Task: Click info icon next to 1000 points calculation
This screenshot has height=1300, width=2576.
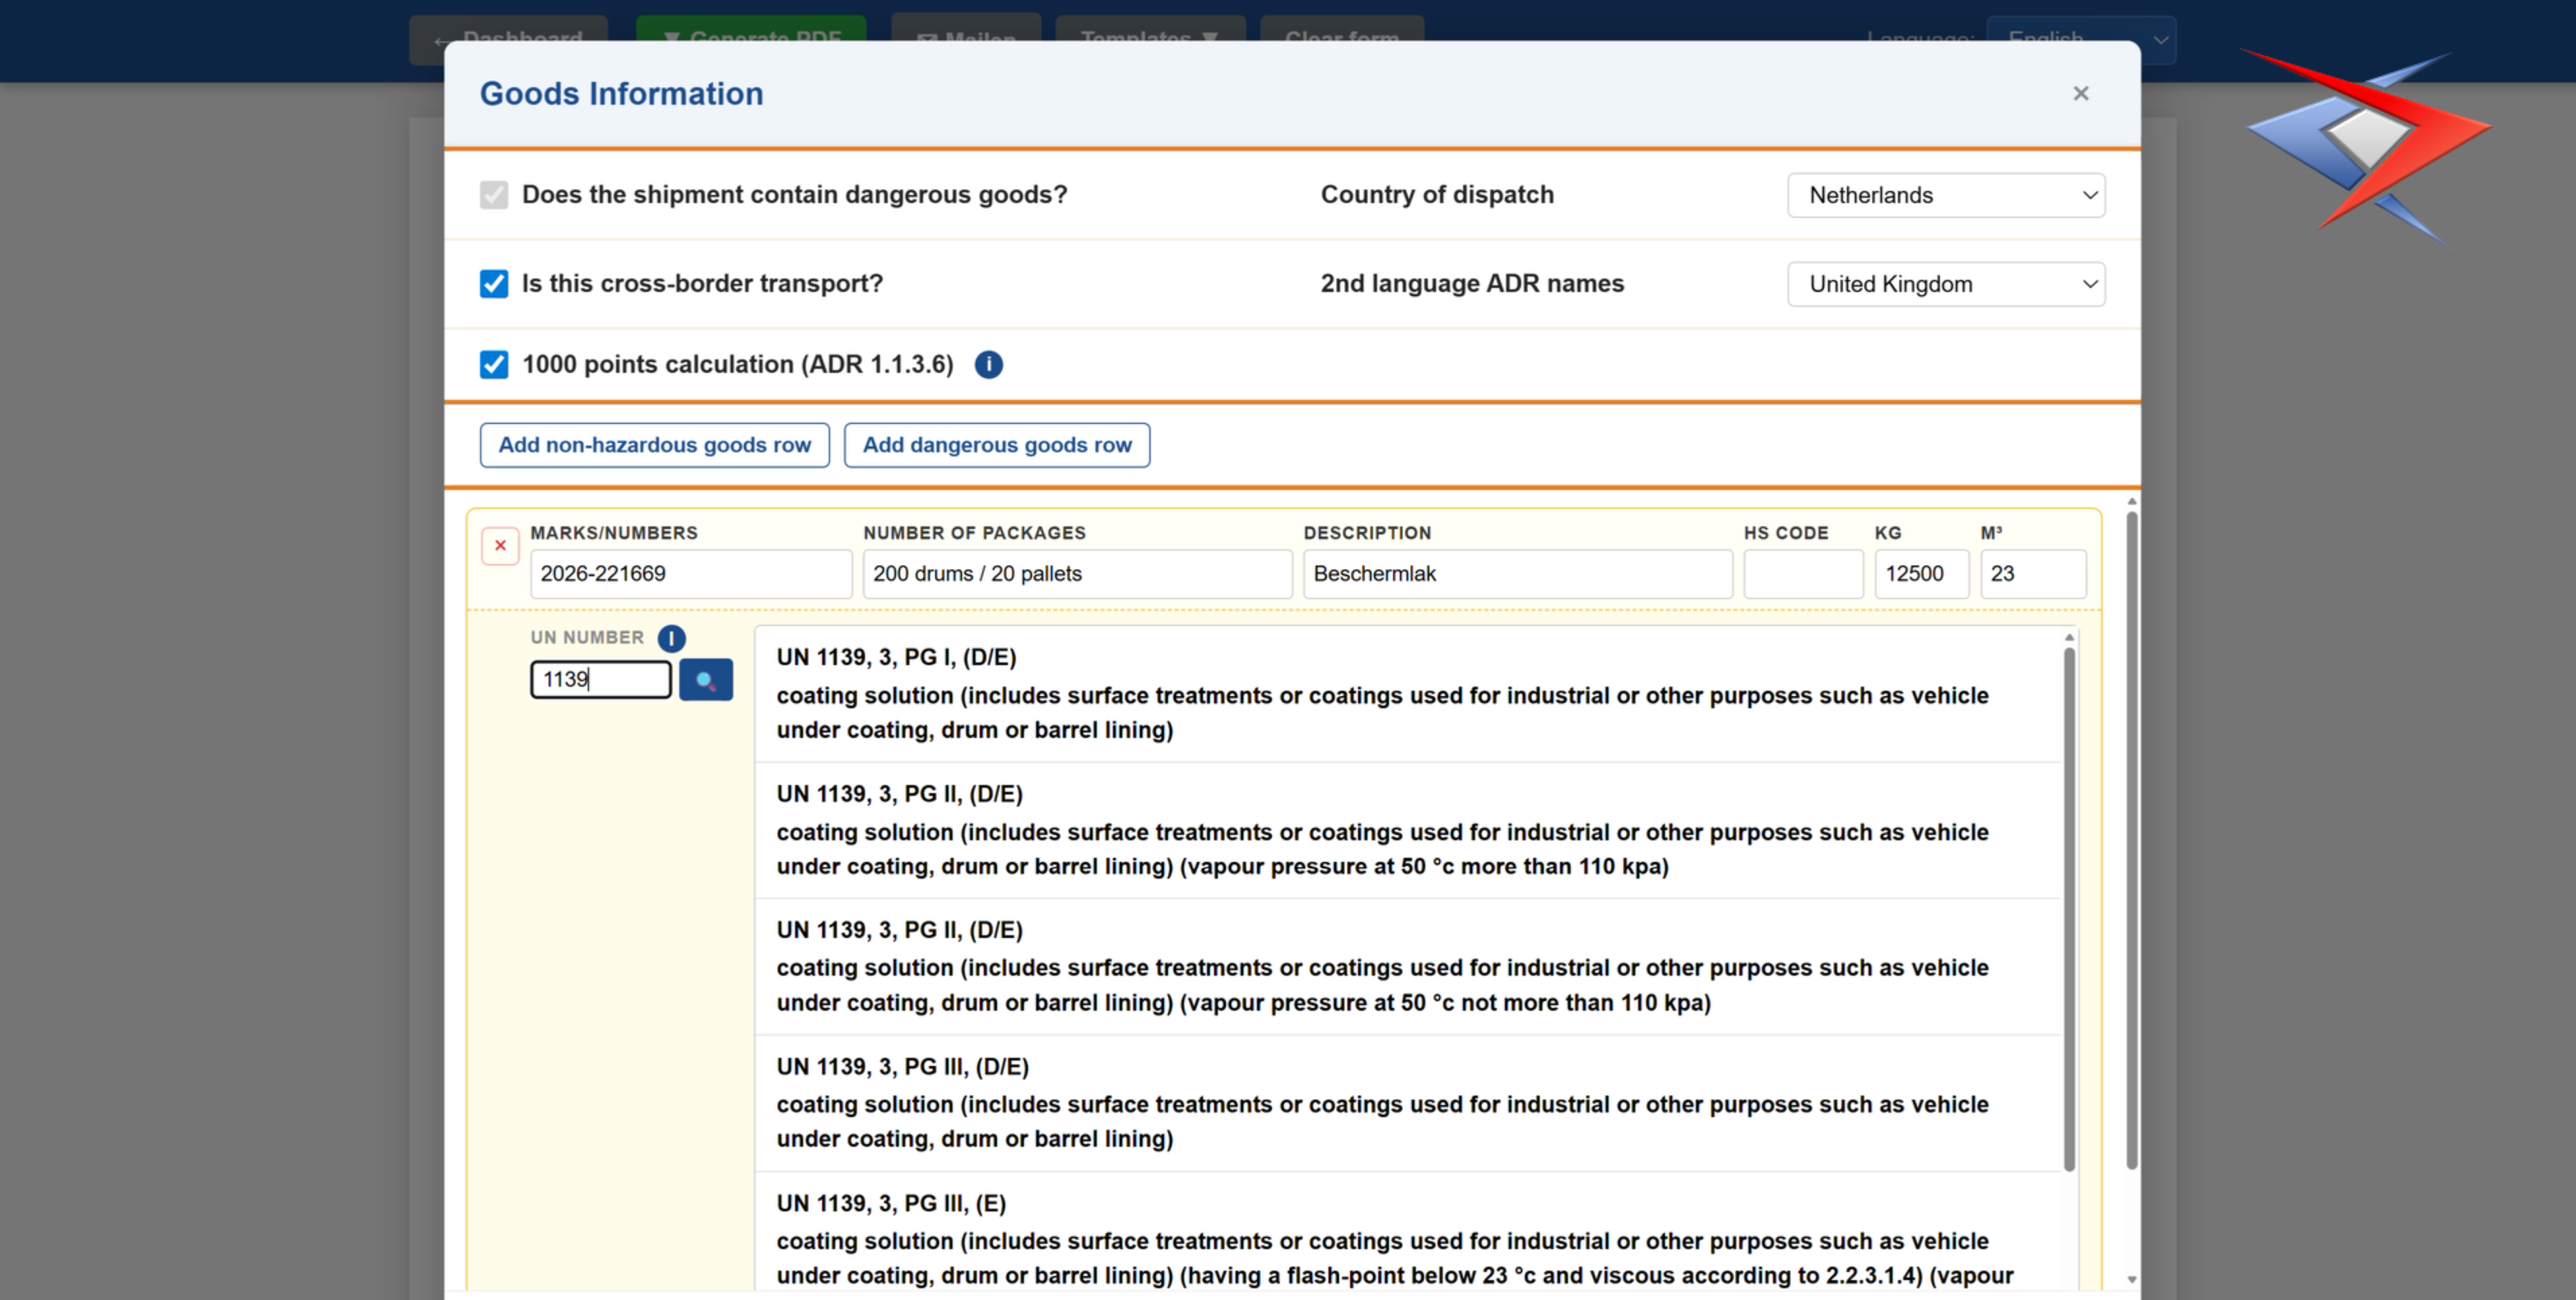Action: click(988, 365)
